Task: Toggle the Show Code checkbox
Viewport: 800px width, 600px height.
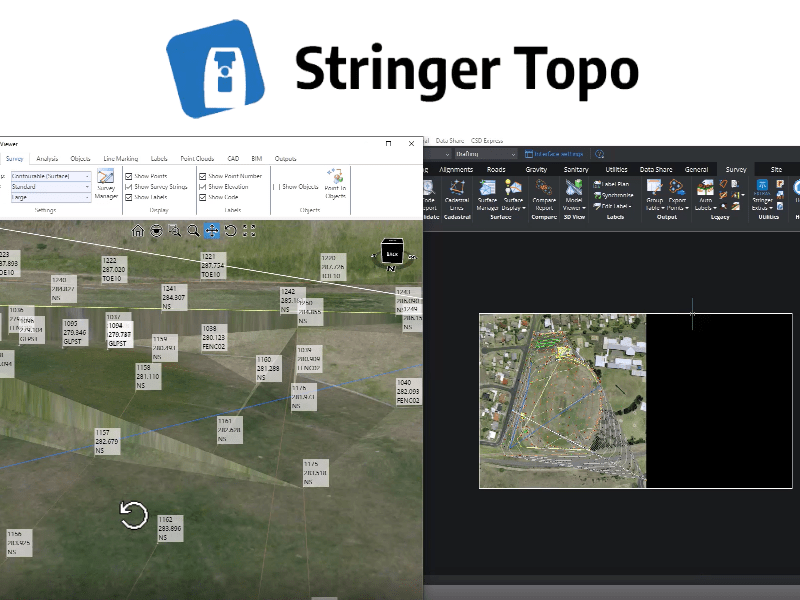Action: click(203, 197)
